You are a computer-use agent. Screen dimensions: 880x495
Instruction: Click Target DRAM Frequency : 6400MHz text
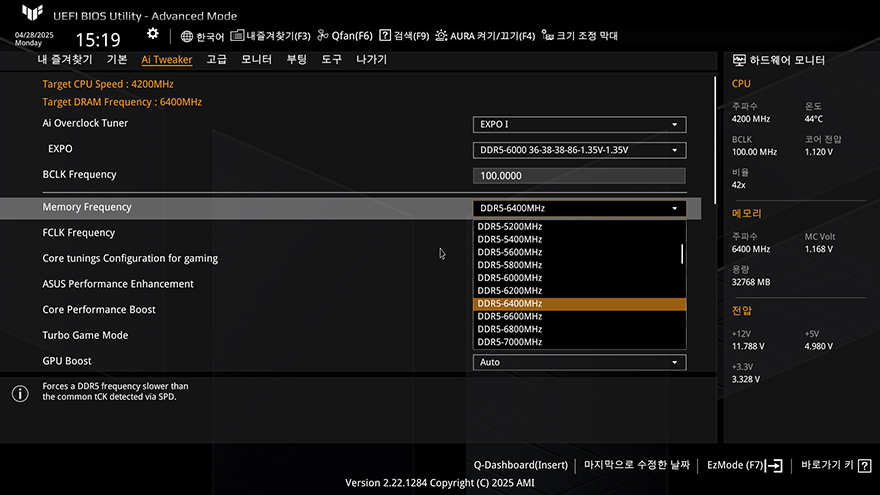pos(122,102)
